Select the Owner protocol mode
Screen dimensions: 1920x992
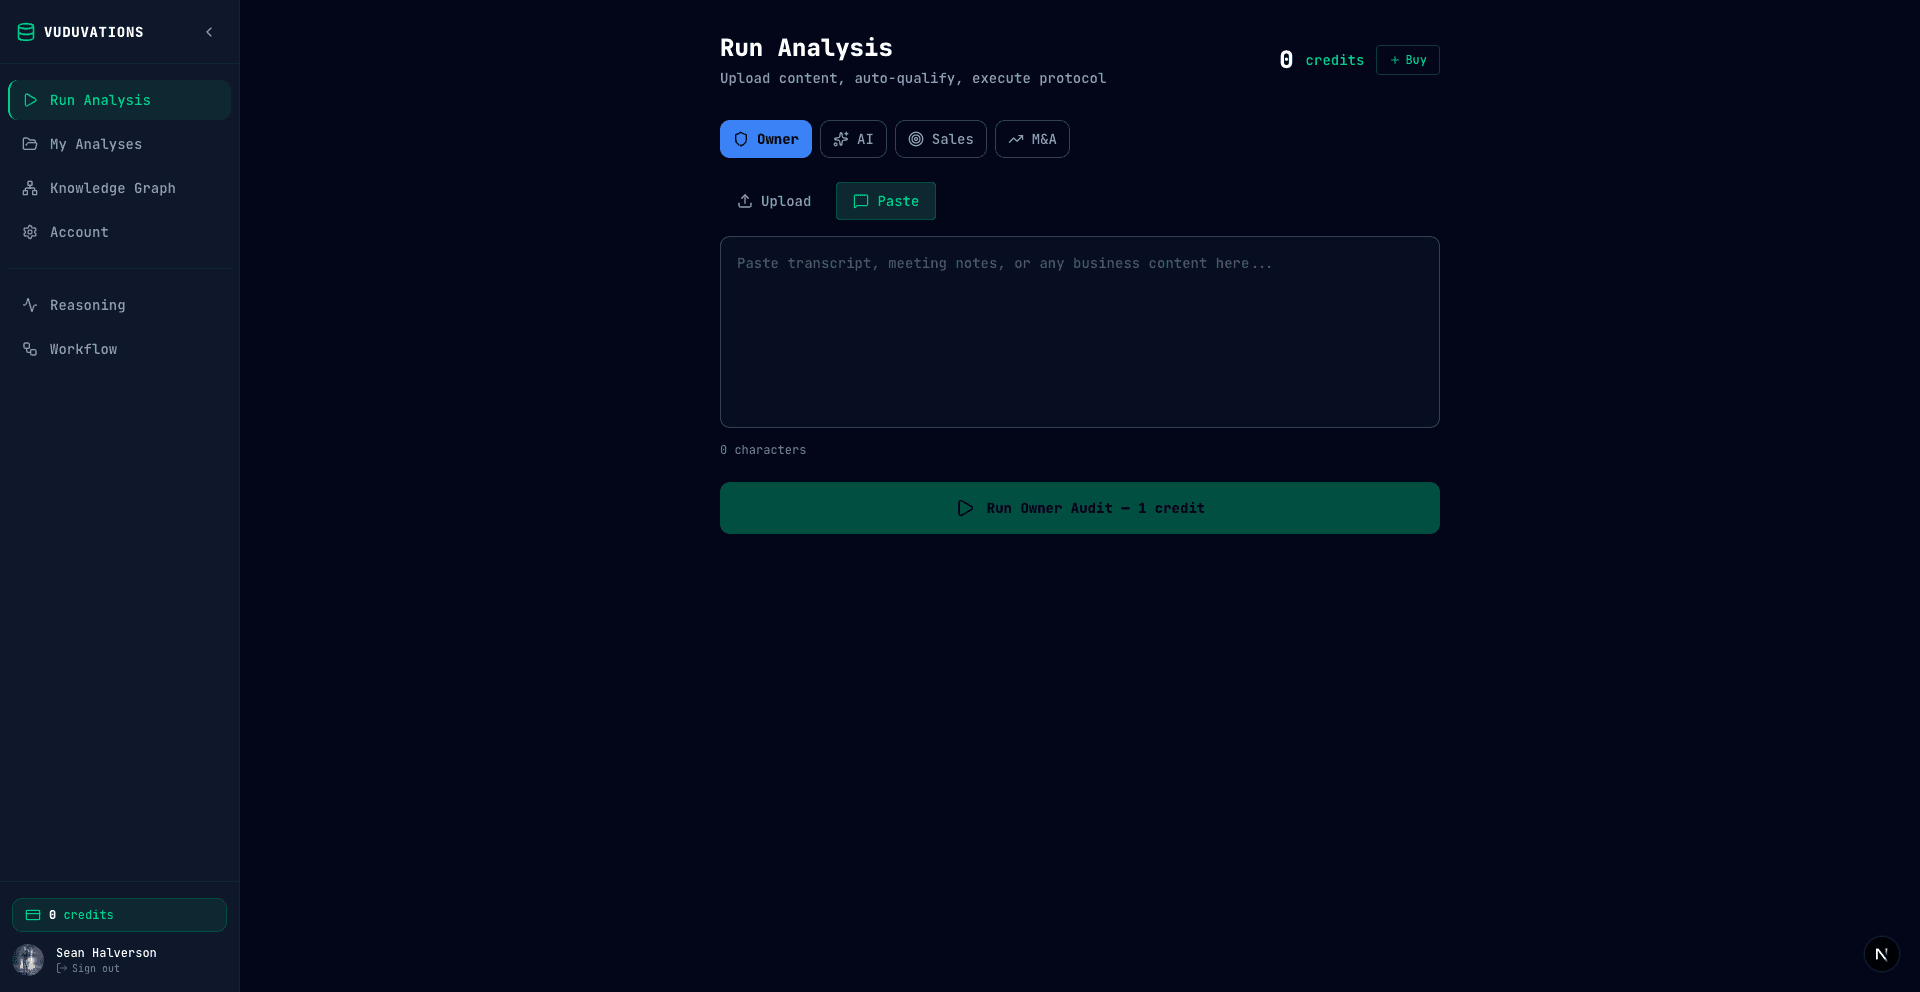tap(766, 139)
